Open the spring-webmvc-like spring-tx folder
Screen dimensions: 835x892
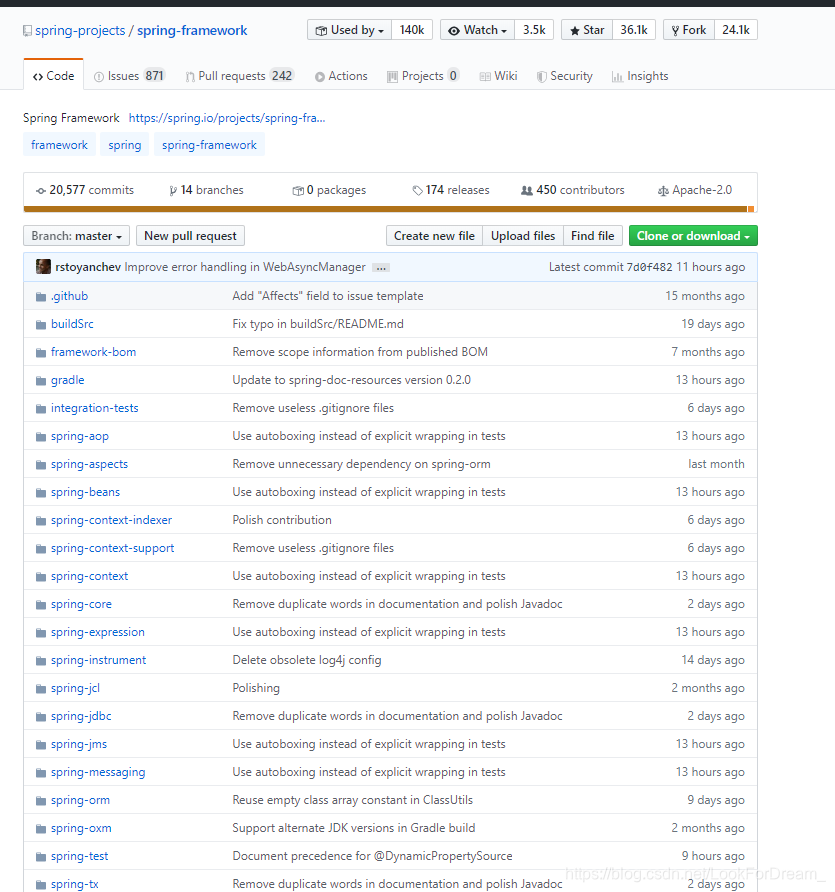point(75,883)
